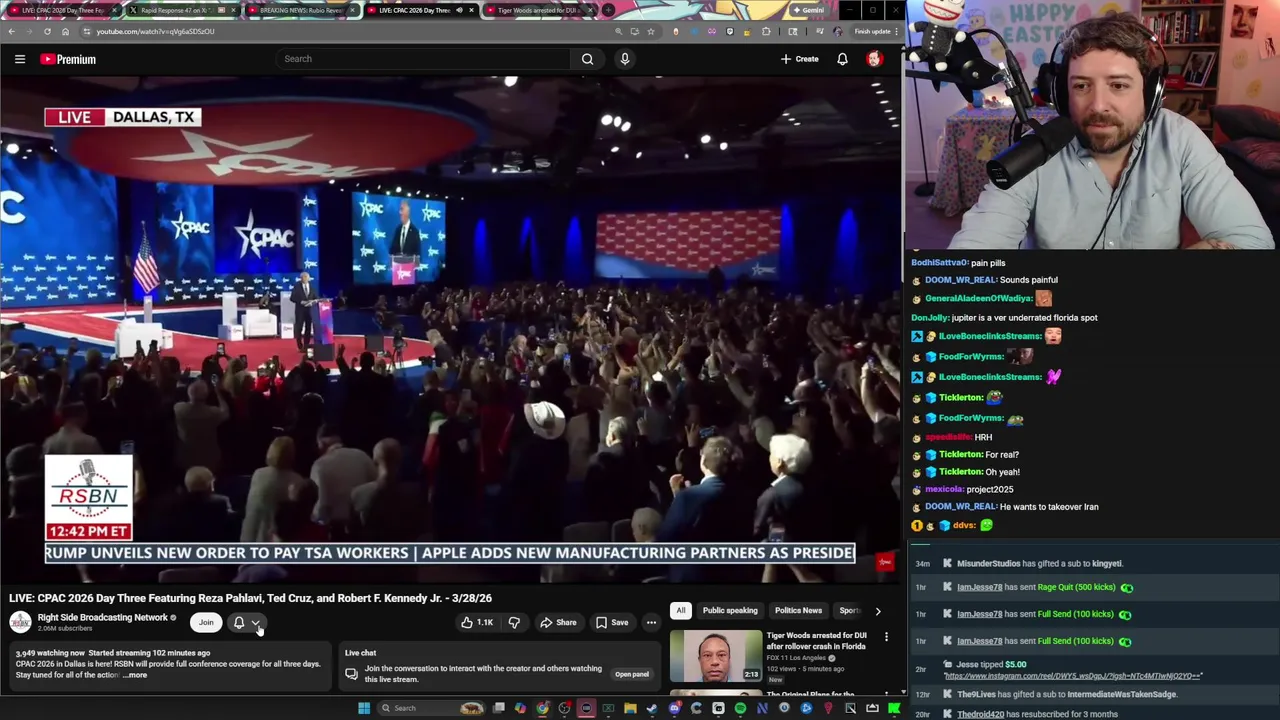
Task: Open File Explorer from the taskbar
Action: pyautogui.click(x=630, y=708)
